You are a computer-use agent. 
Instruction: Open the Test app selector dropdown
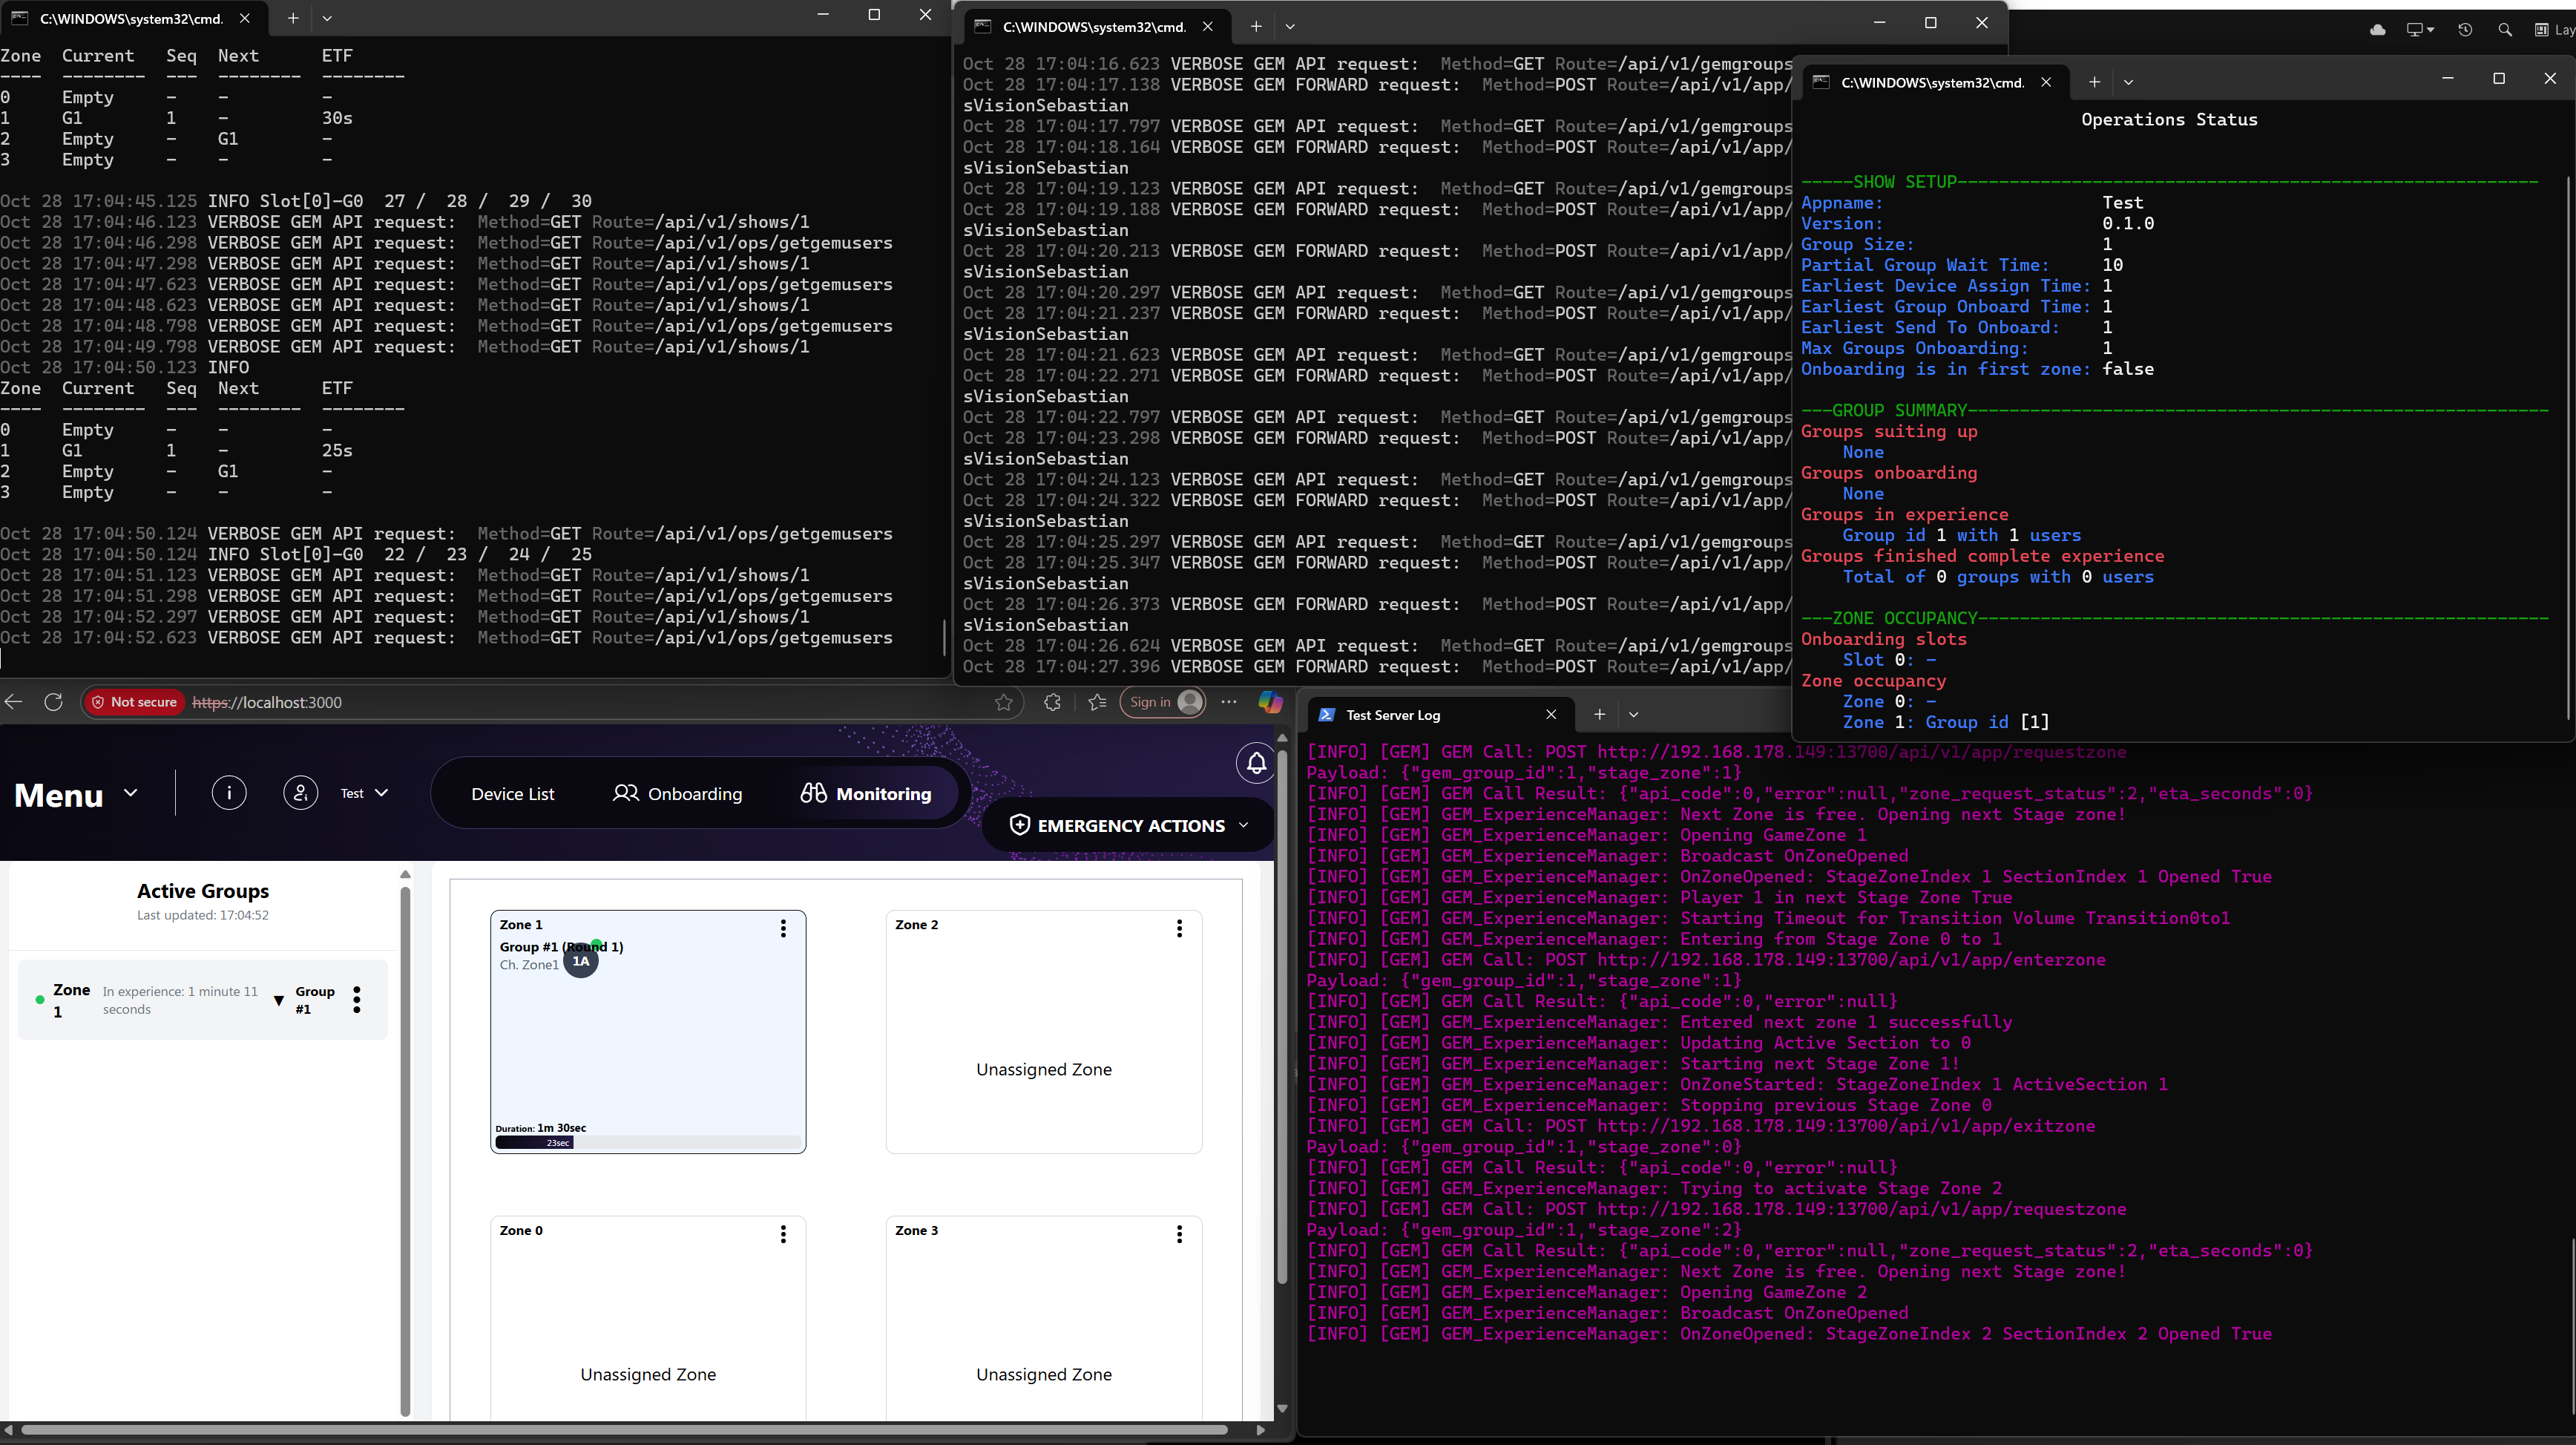pyautogui.click(x=364, y=793)
